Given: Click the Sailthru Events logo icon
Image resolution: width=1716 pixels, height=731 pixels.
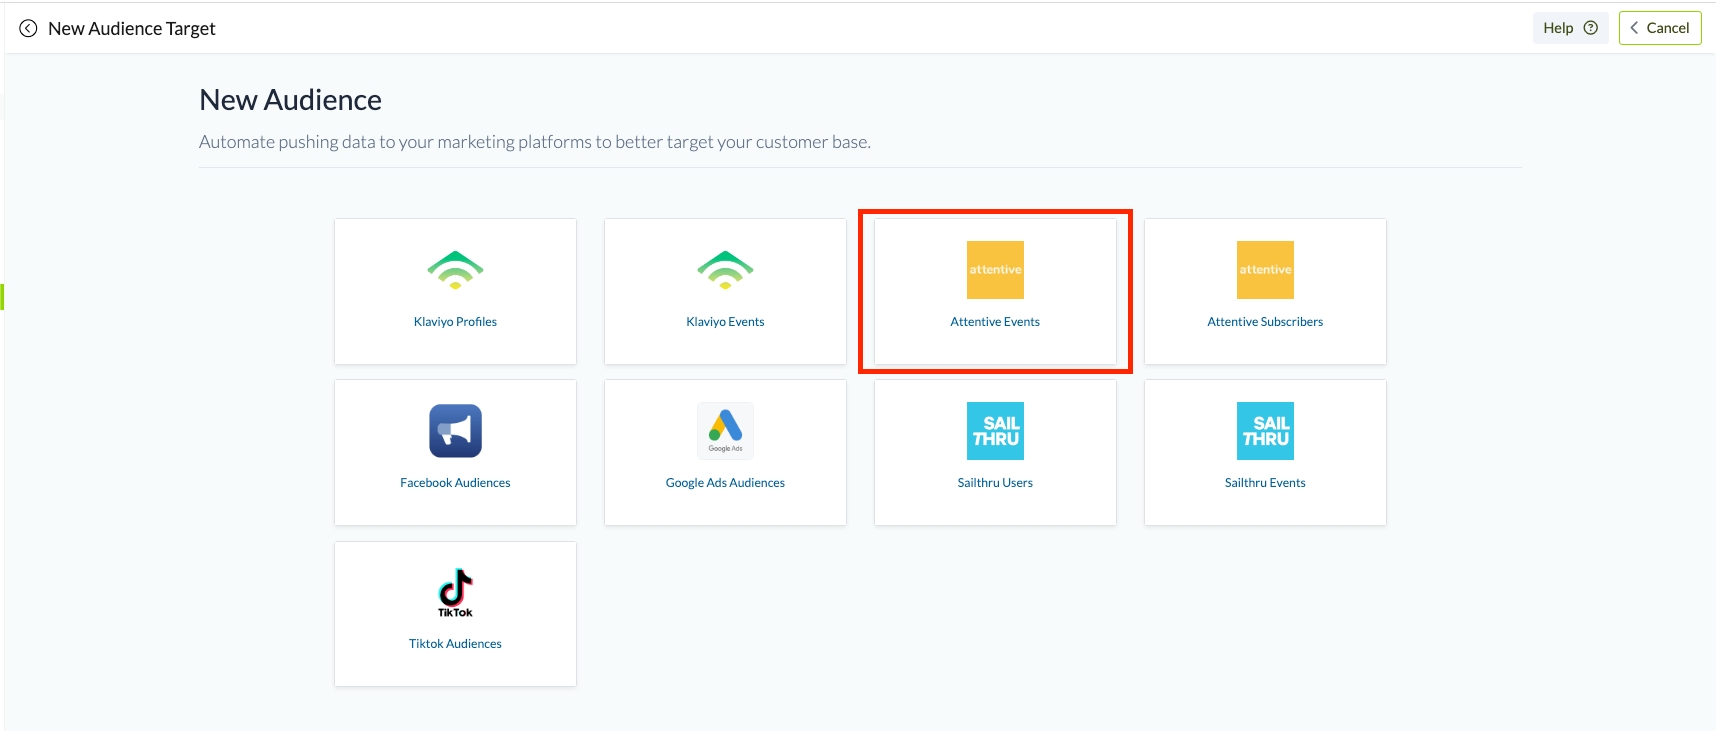Looking at the screenshot, I should click(1265, 431).
